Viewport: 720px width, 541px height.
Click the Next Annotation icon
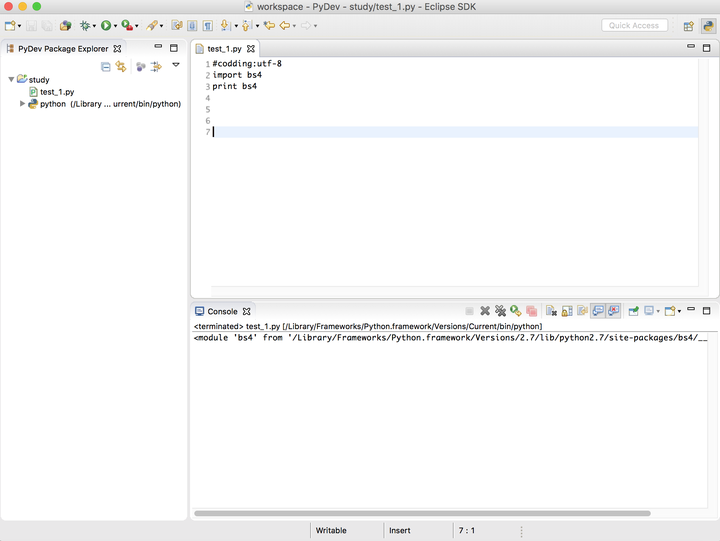coord(225,26)
